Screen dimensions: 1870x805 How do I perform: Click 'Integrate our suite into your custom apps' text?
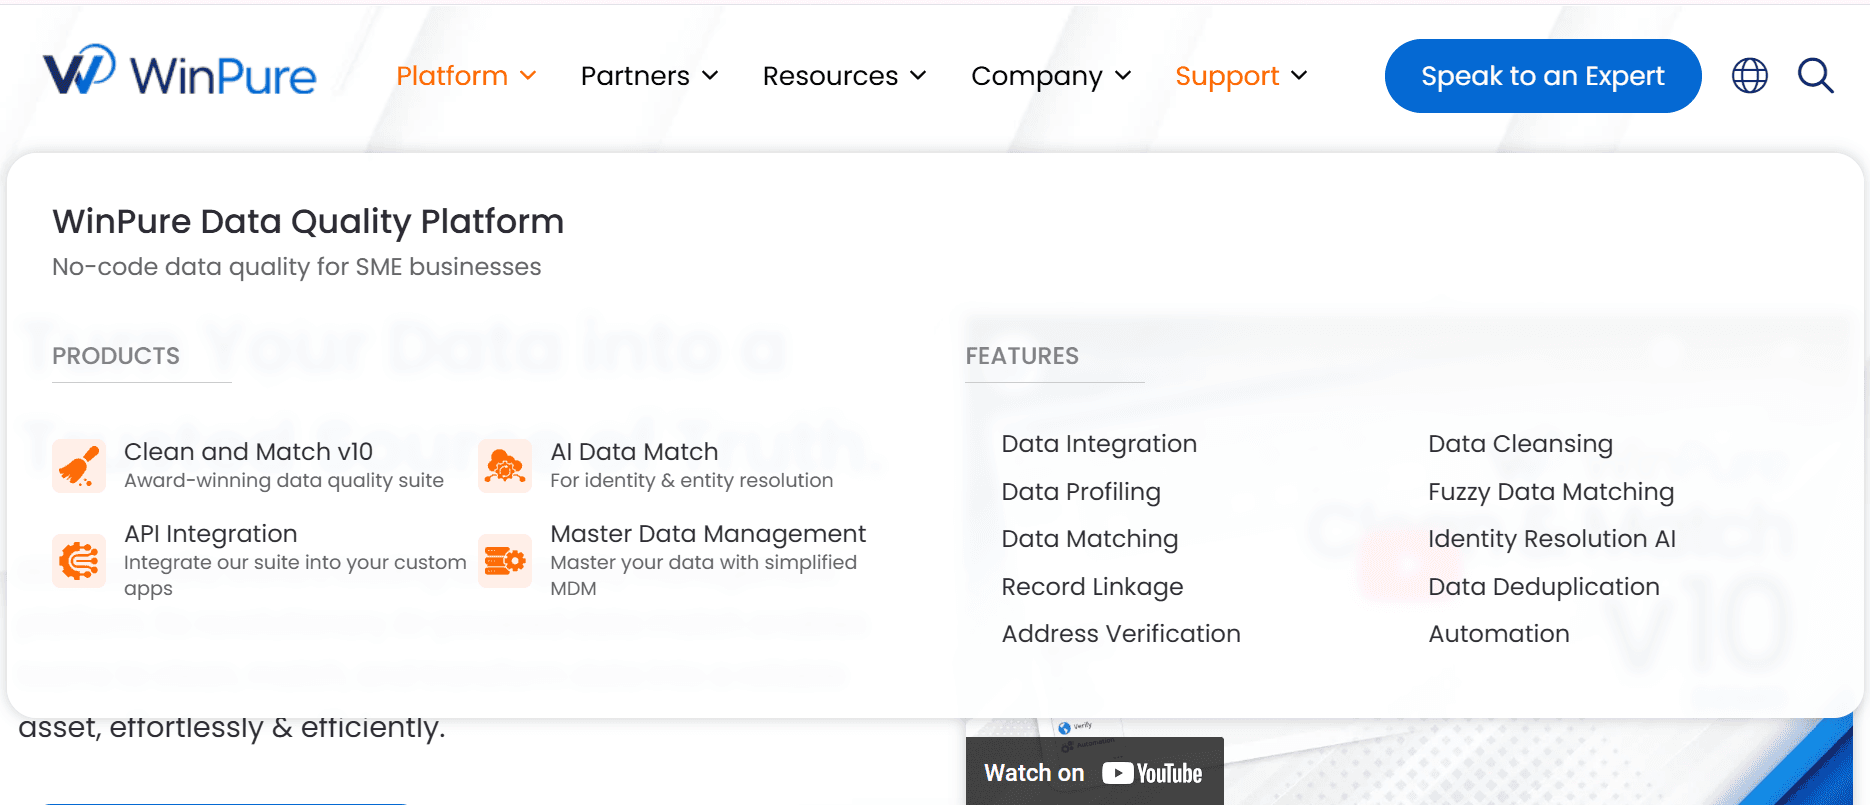tap(295, 575)
